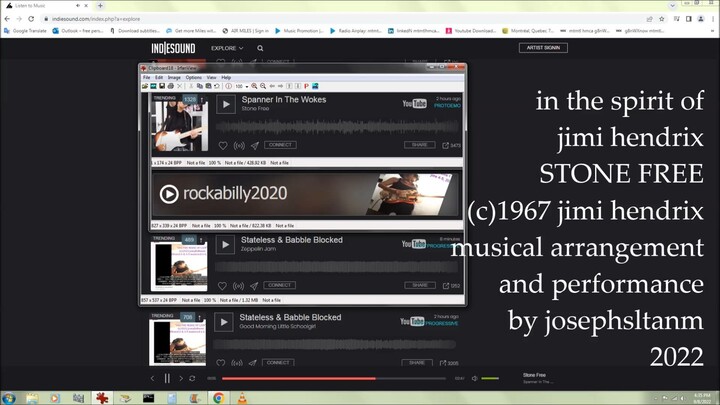Bookmark this page with the star icon
The height and width of the screenshot is (405, 720).
pyautogui.click(x=662, y=19)
